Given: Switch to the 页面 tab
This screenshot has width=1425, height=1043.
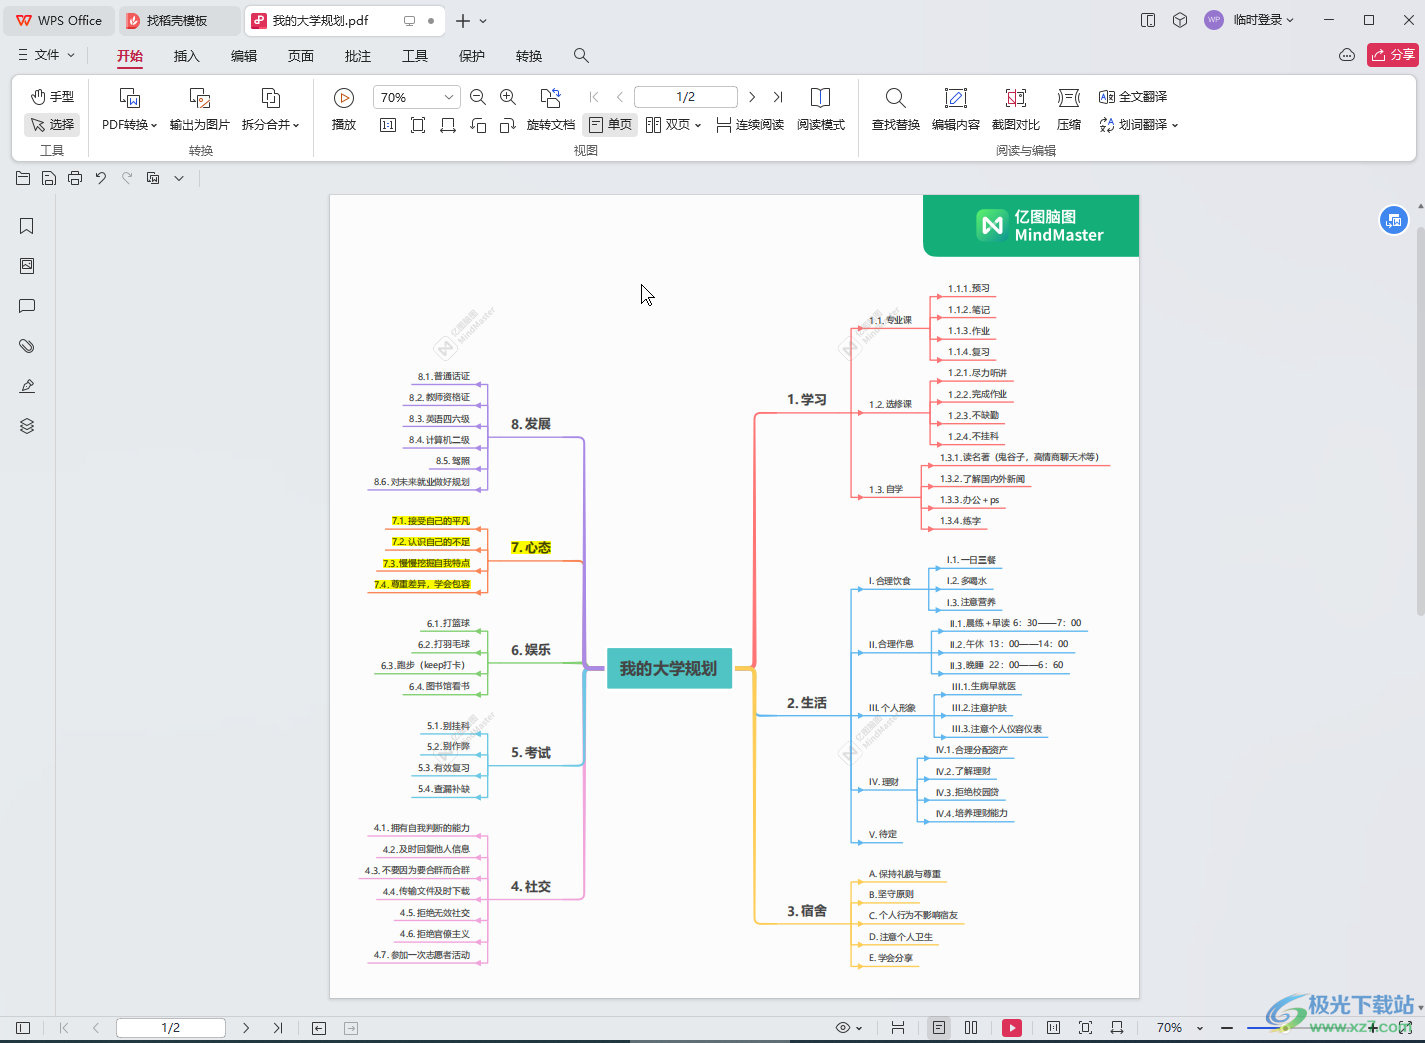Looking at the screenshot, I should click(x=301, y=56).
